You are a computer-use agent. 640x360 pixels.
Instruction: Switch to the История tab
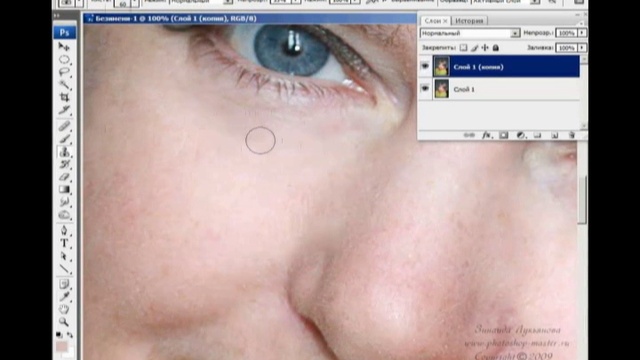[x=469, y=20]
